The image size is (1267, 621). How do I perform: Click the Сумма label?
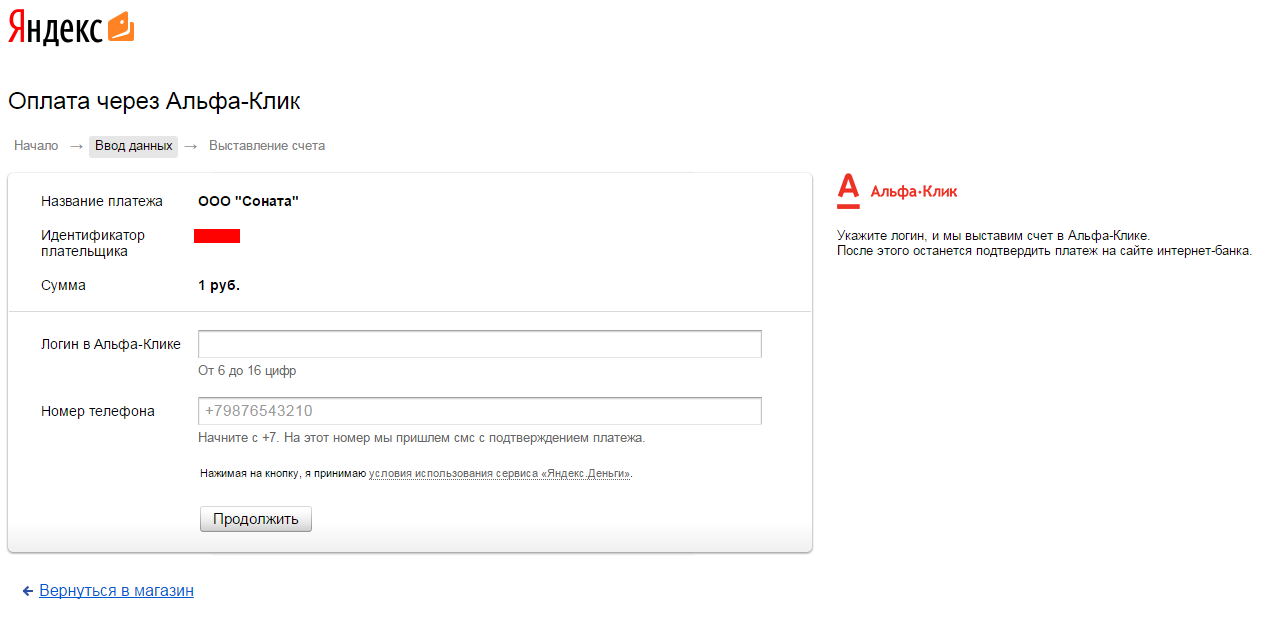coord(63,285)
